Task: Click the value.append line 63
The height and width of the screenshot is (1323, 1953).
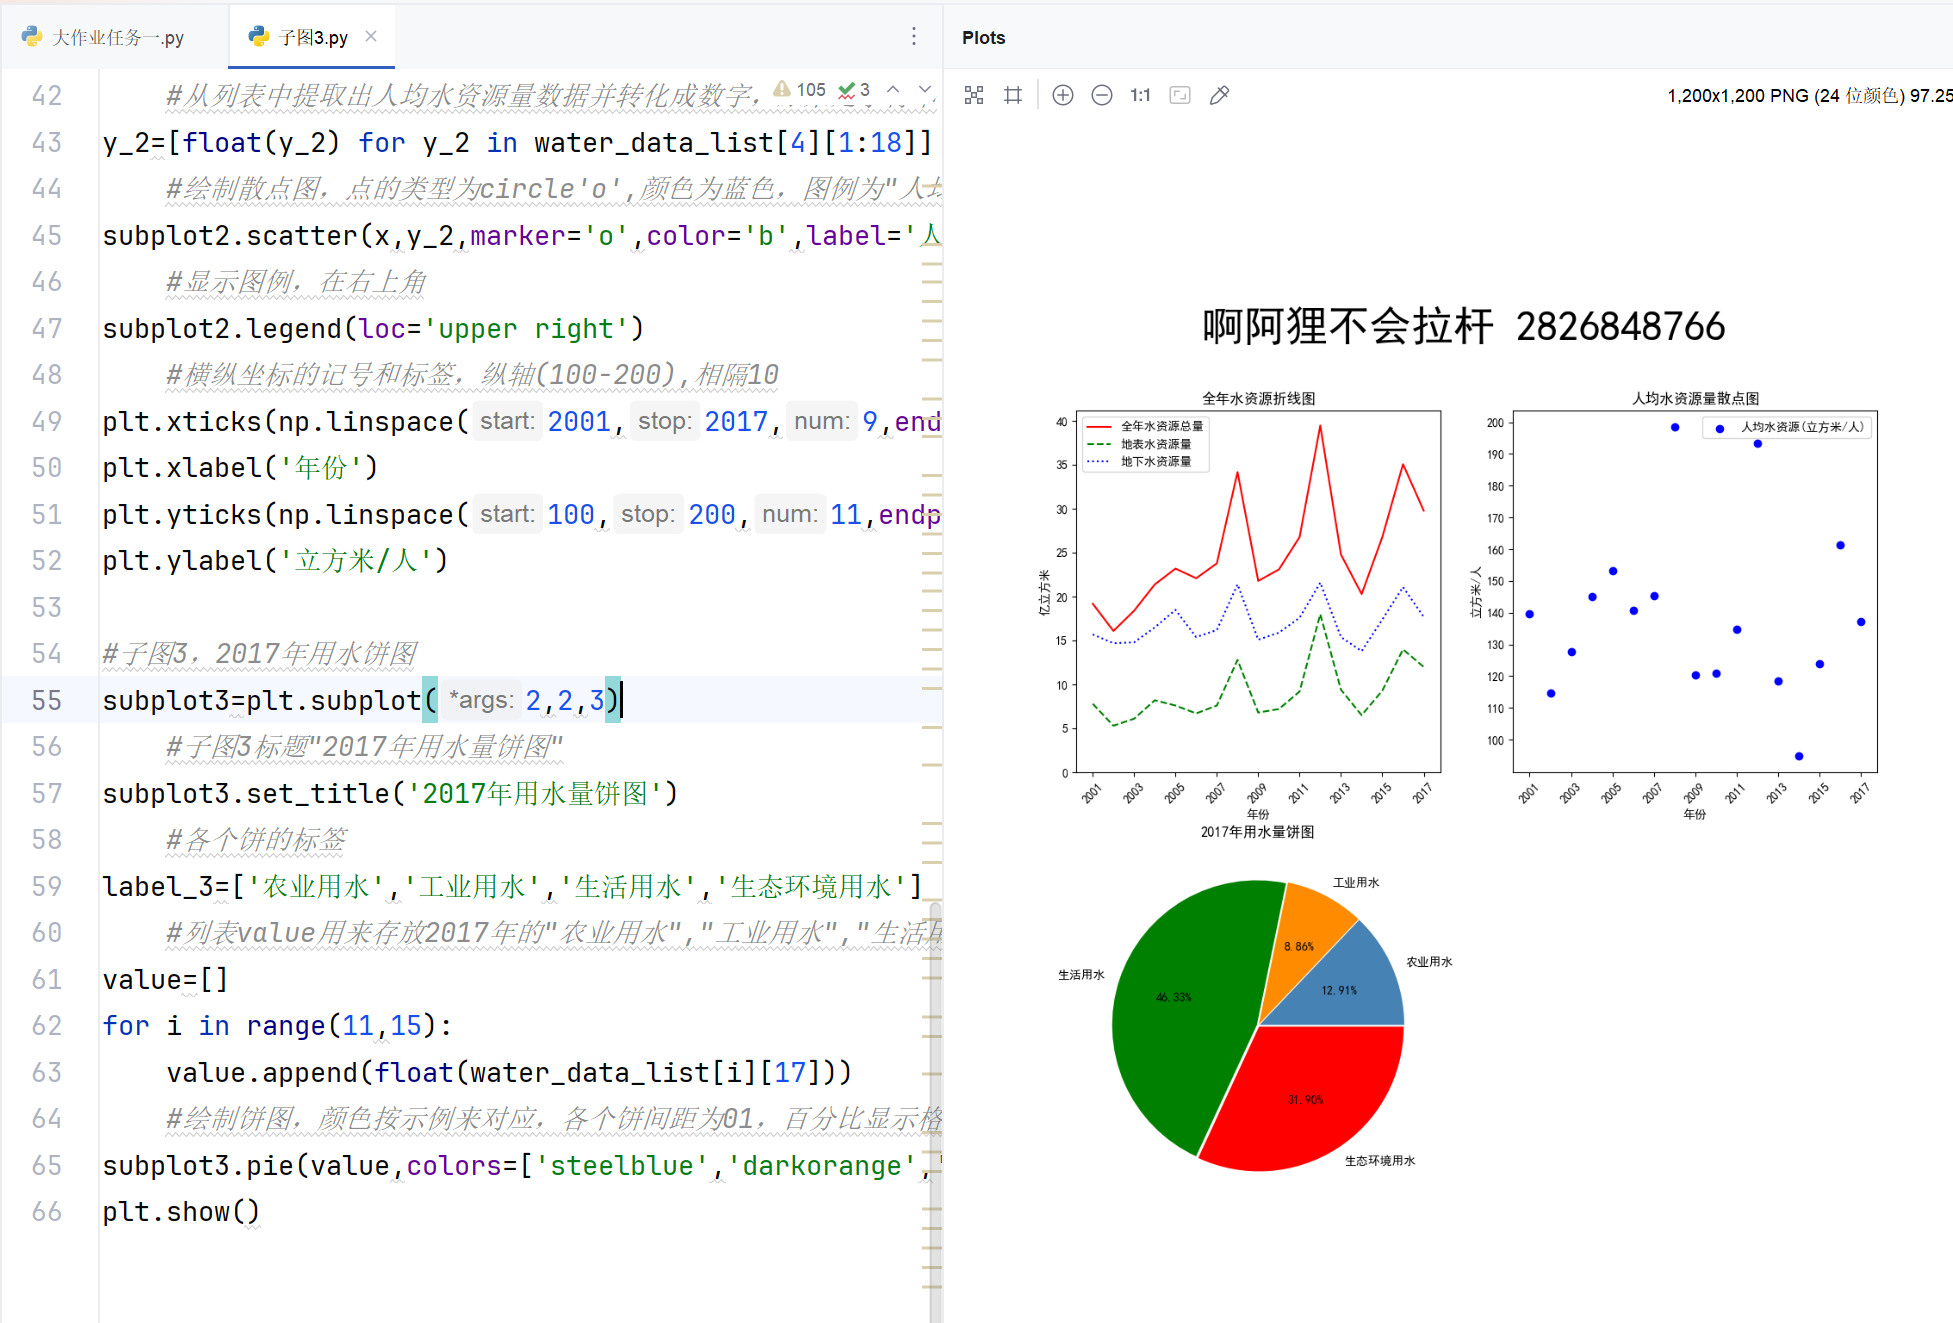Action: (x=509, y=1072)
